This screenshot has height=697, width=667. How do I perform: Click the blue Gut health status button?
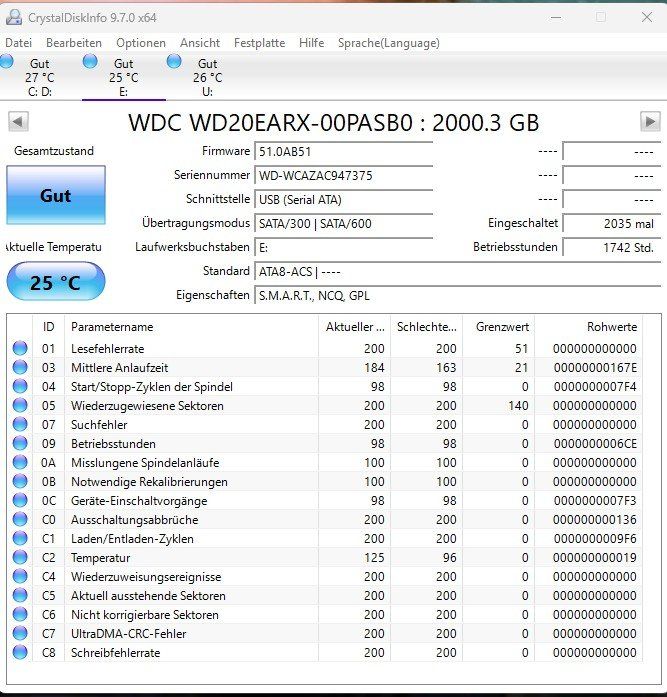pos(56,195)
